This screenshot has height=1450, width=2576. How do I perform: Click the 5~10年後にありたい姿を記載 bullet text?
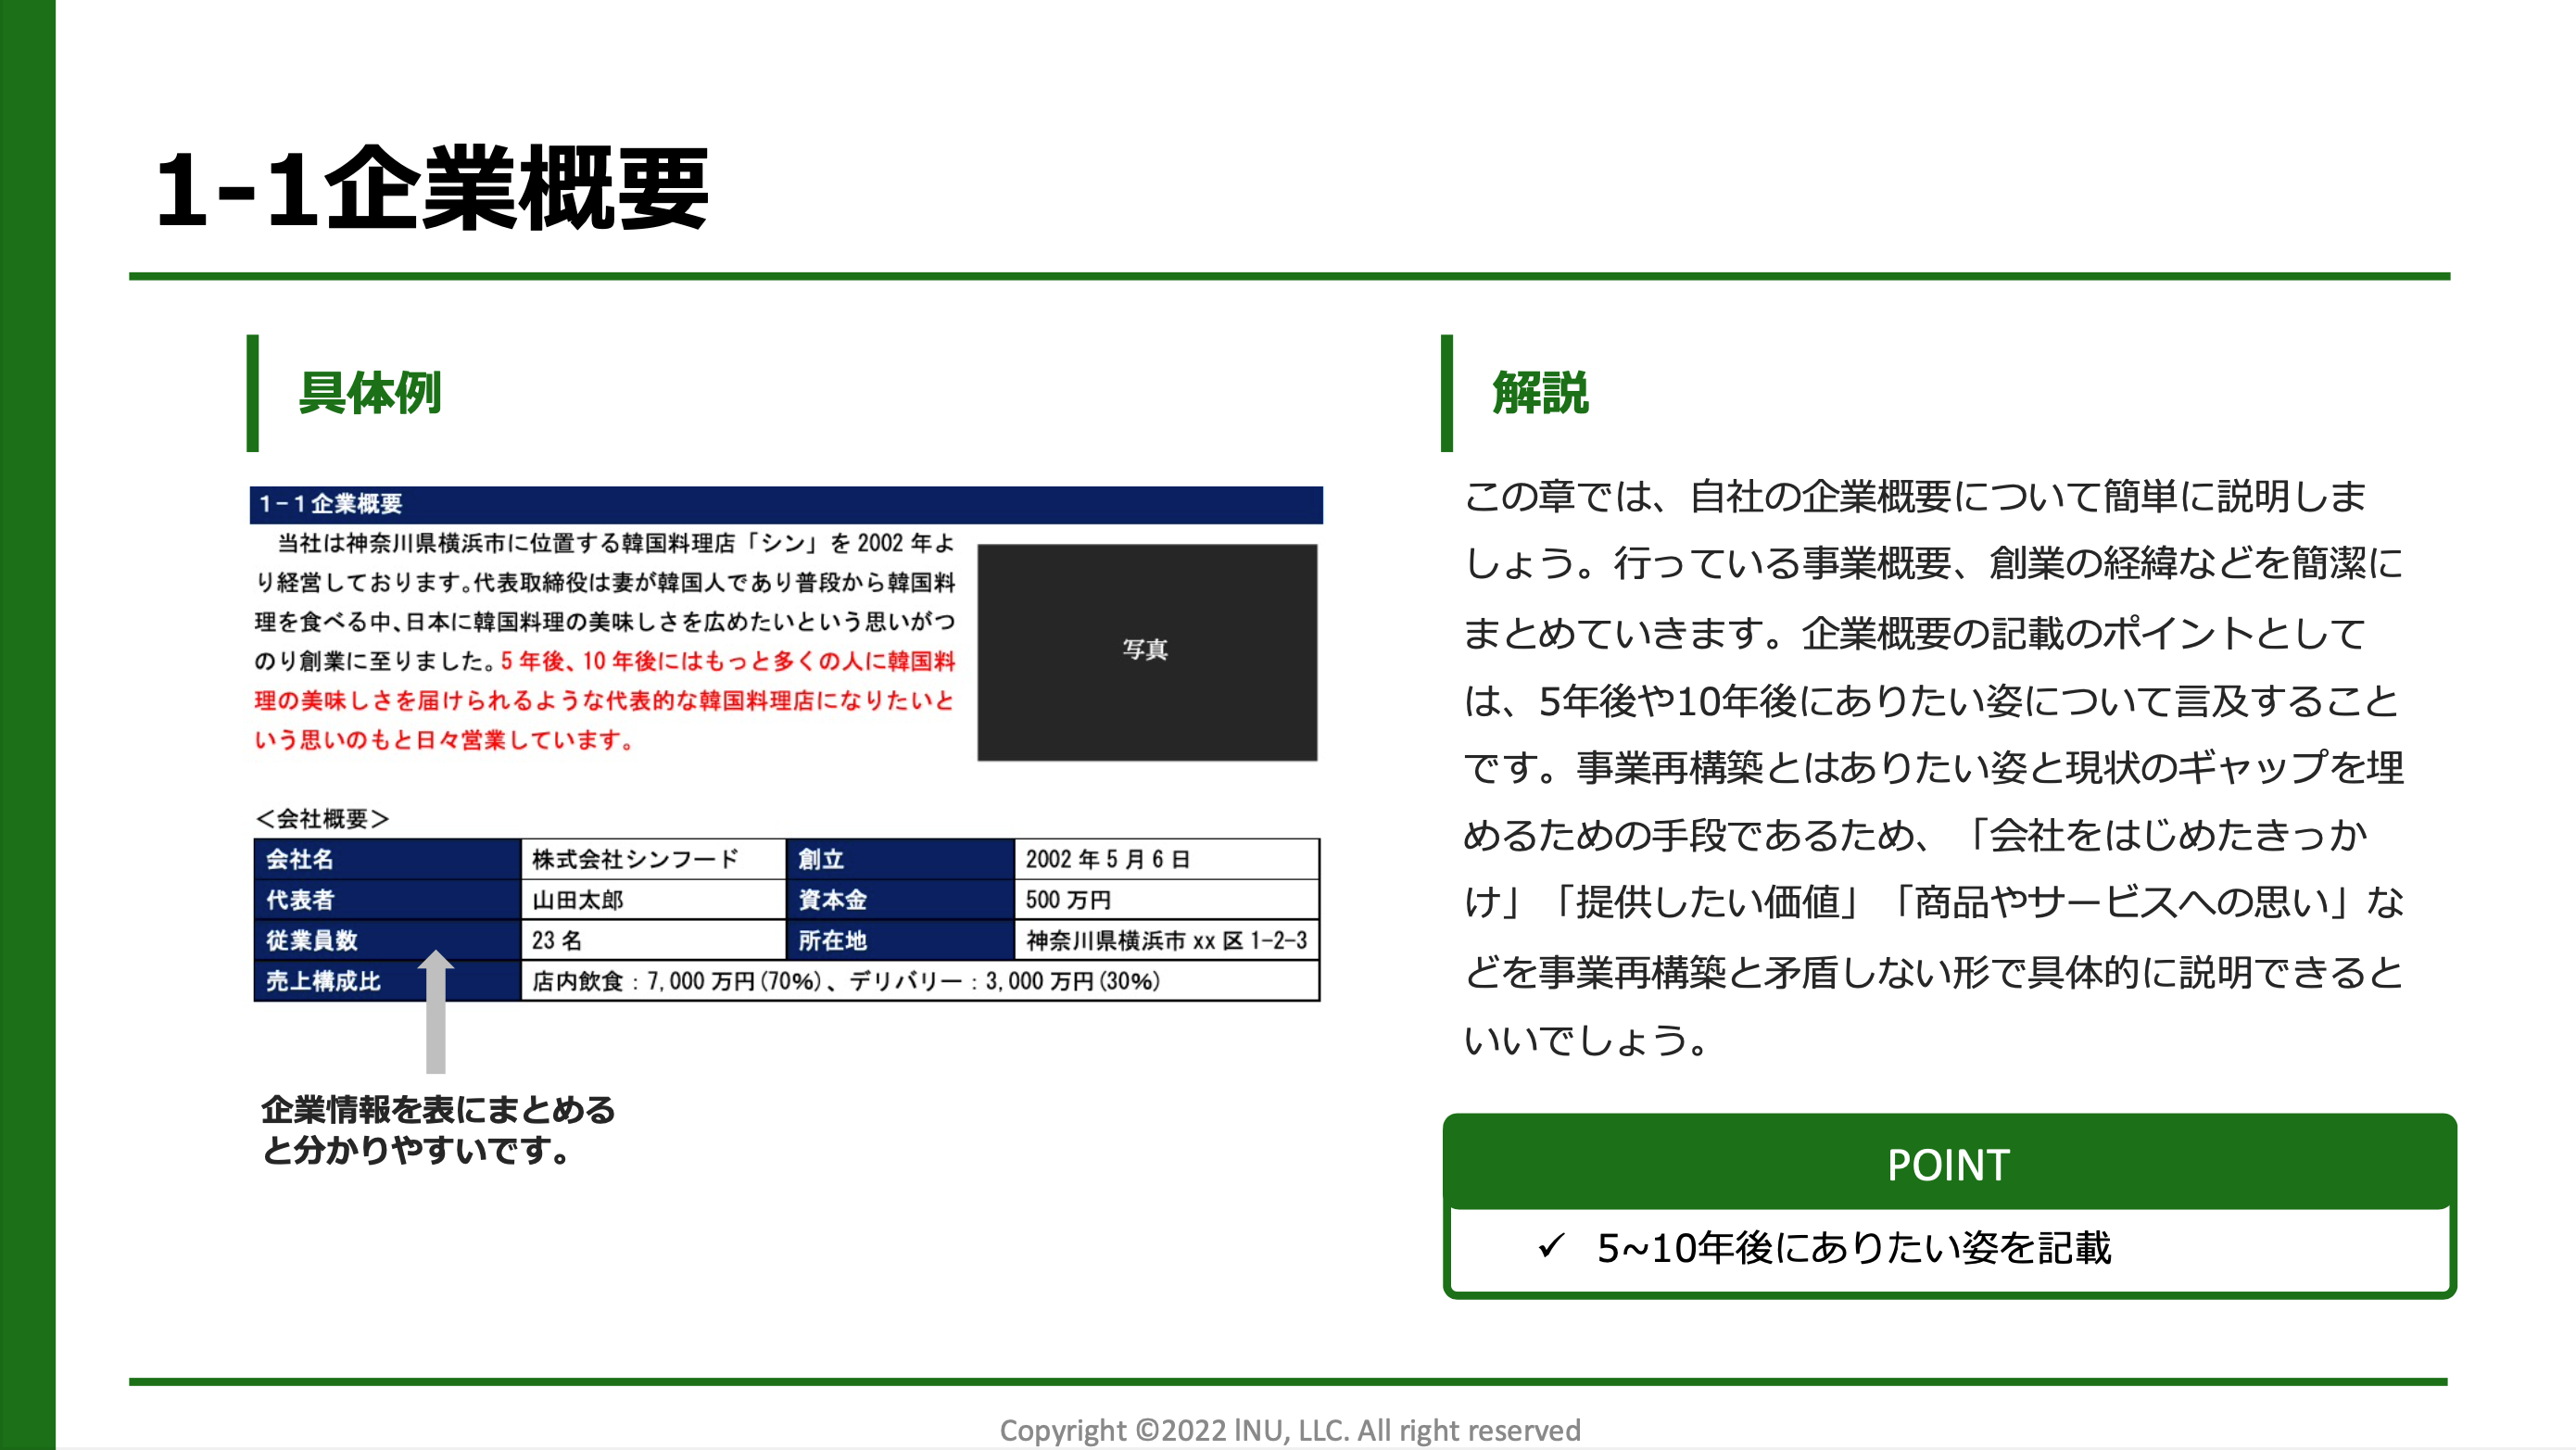pos(1853,1248)
